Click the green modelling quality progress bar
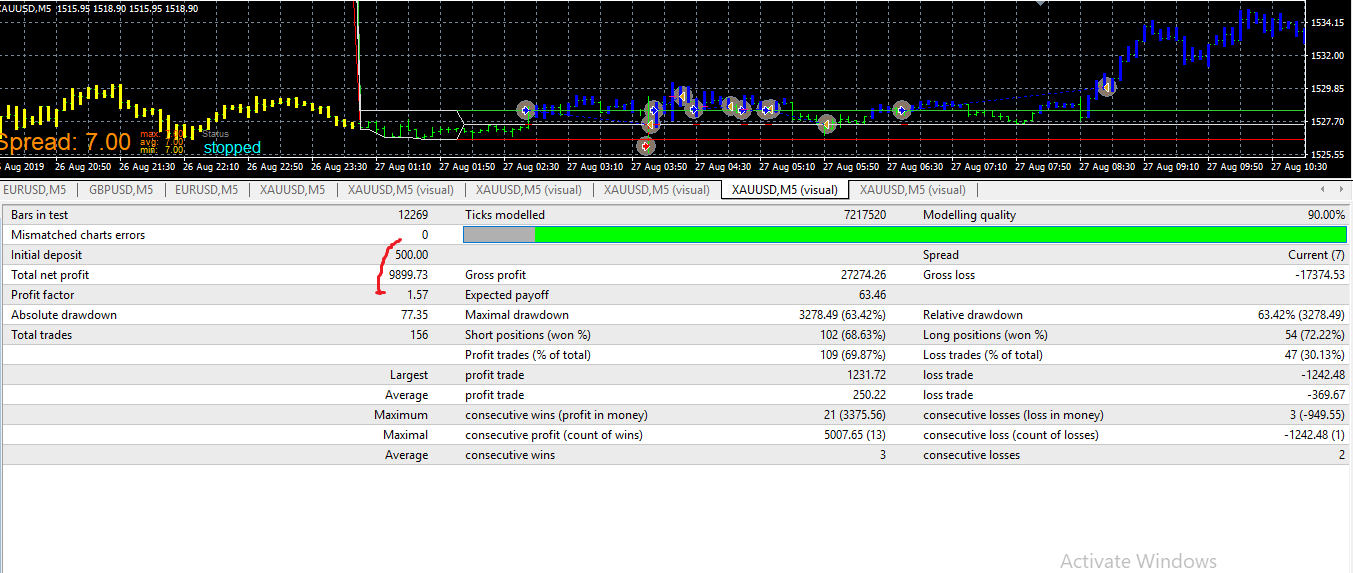The image size is (1353, 573). [940, 235]
